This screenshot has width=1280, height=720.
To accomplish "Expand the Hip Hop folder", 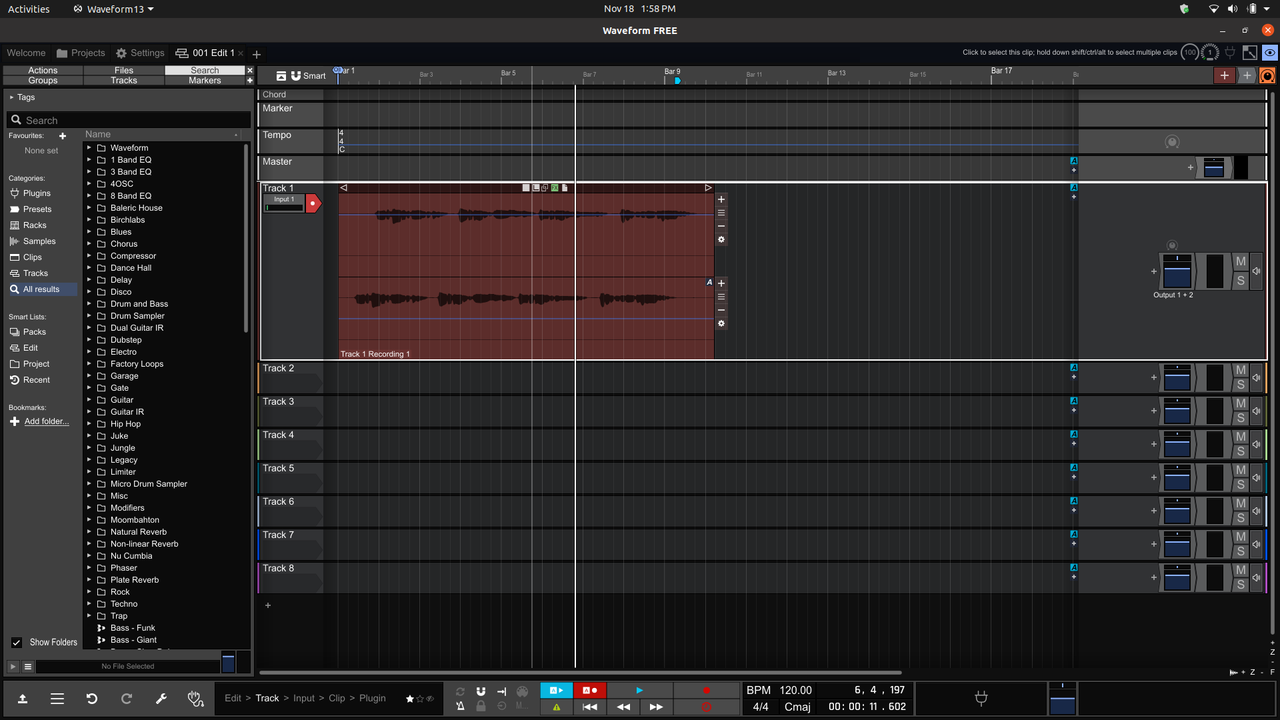I will (x=88, y=424).
